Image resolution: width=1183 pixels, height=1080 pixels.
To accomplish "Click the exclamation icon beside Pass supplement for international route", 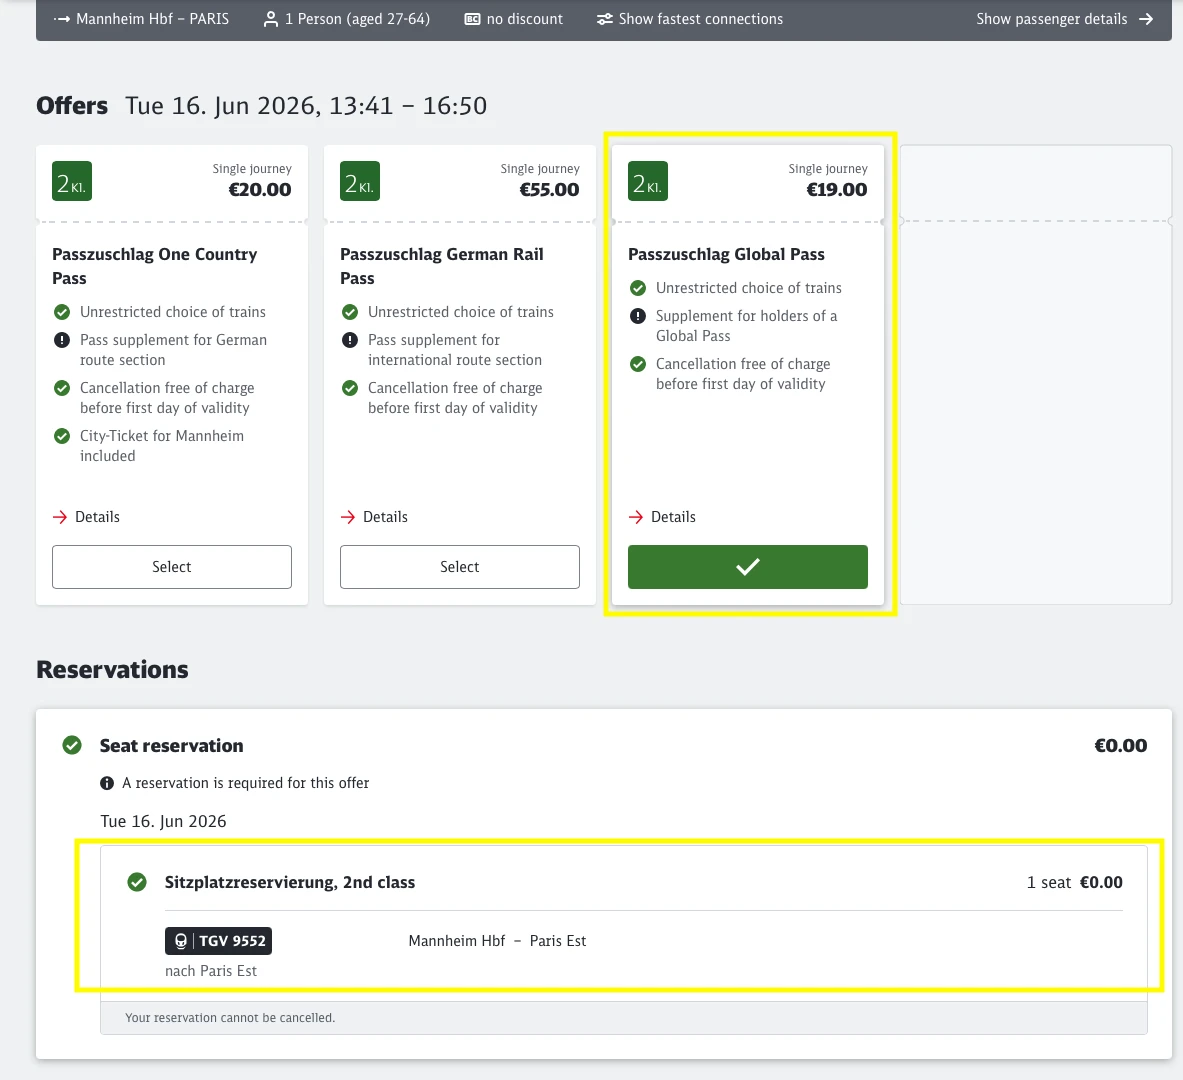I will 350,340.
